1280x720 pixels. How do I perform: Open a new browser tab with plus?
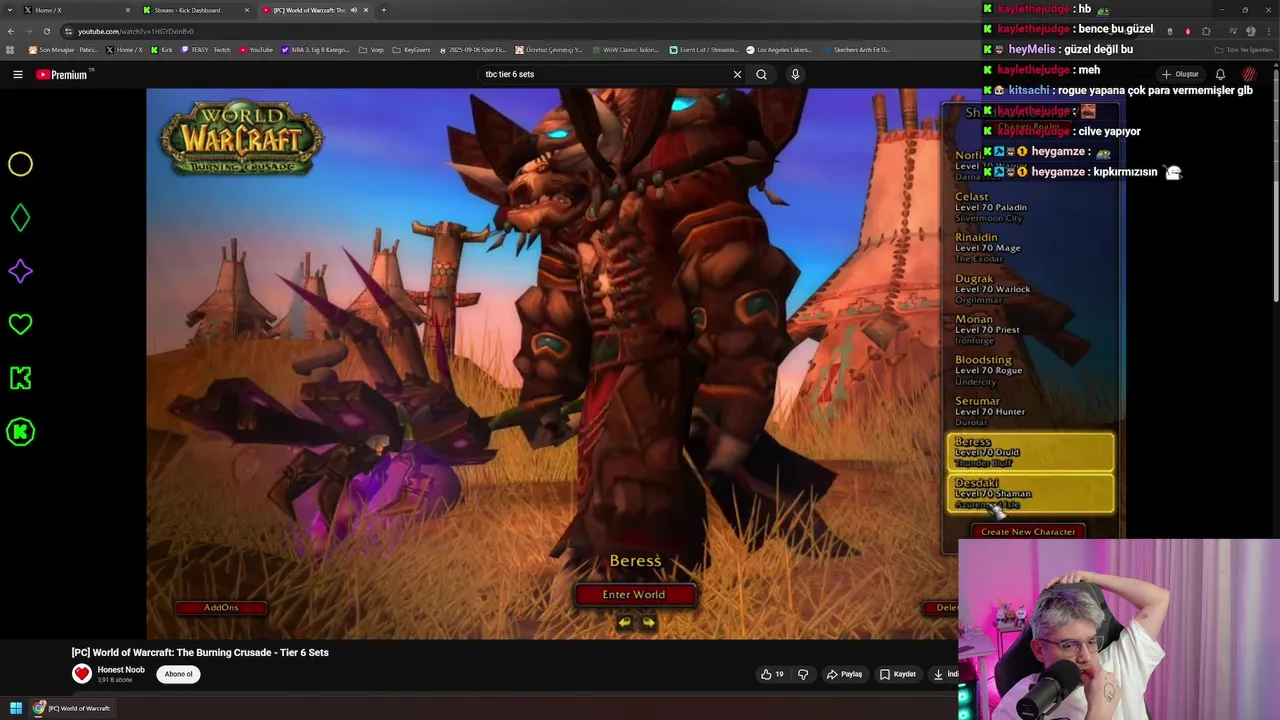[383, 10]
